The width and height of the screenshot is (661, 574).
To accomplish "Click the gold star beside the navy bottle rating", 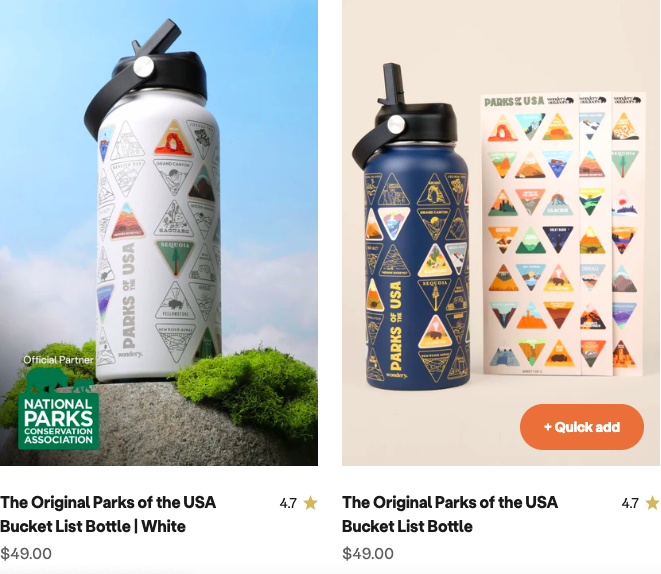I will (x=653, y=503).
